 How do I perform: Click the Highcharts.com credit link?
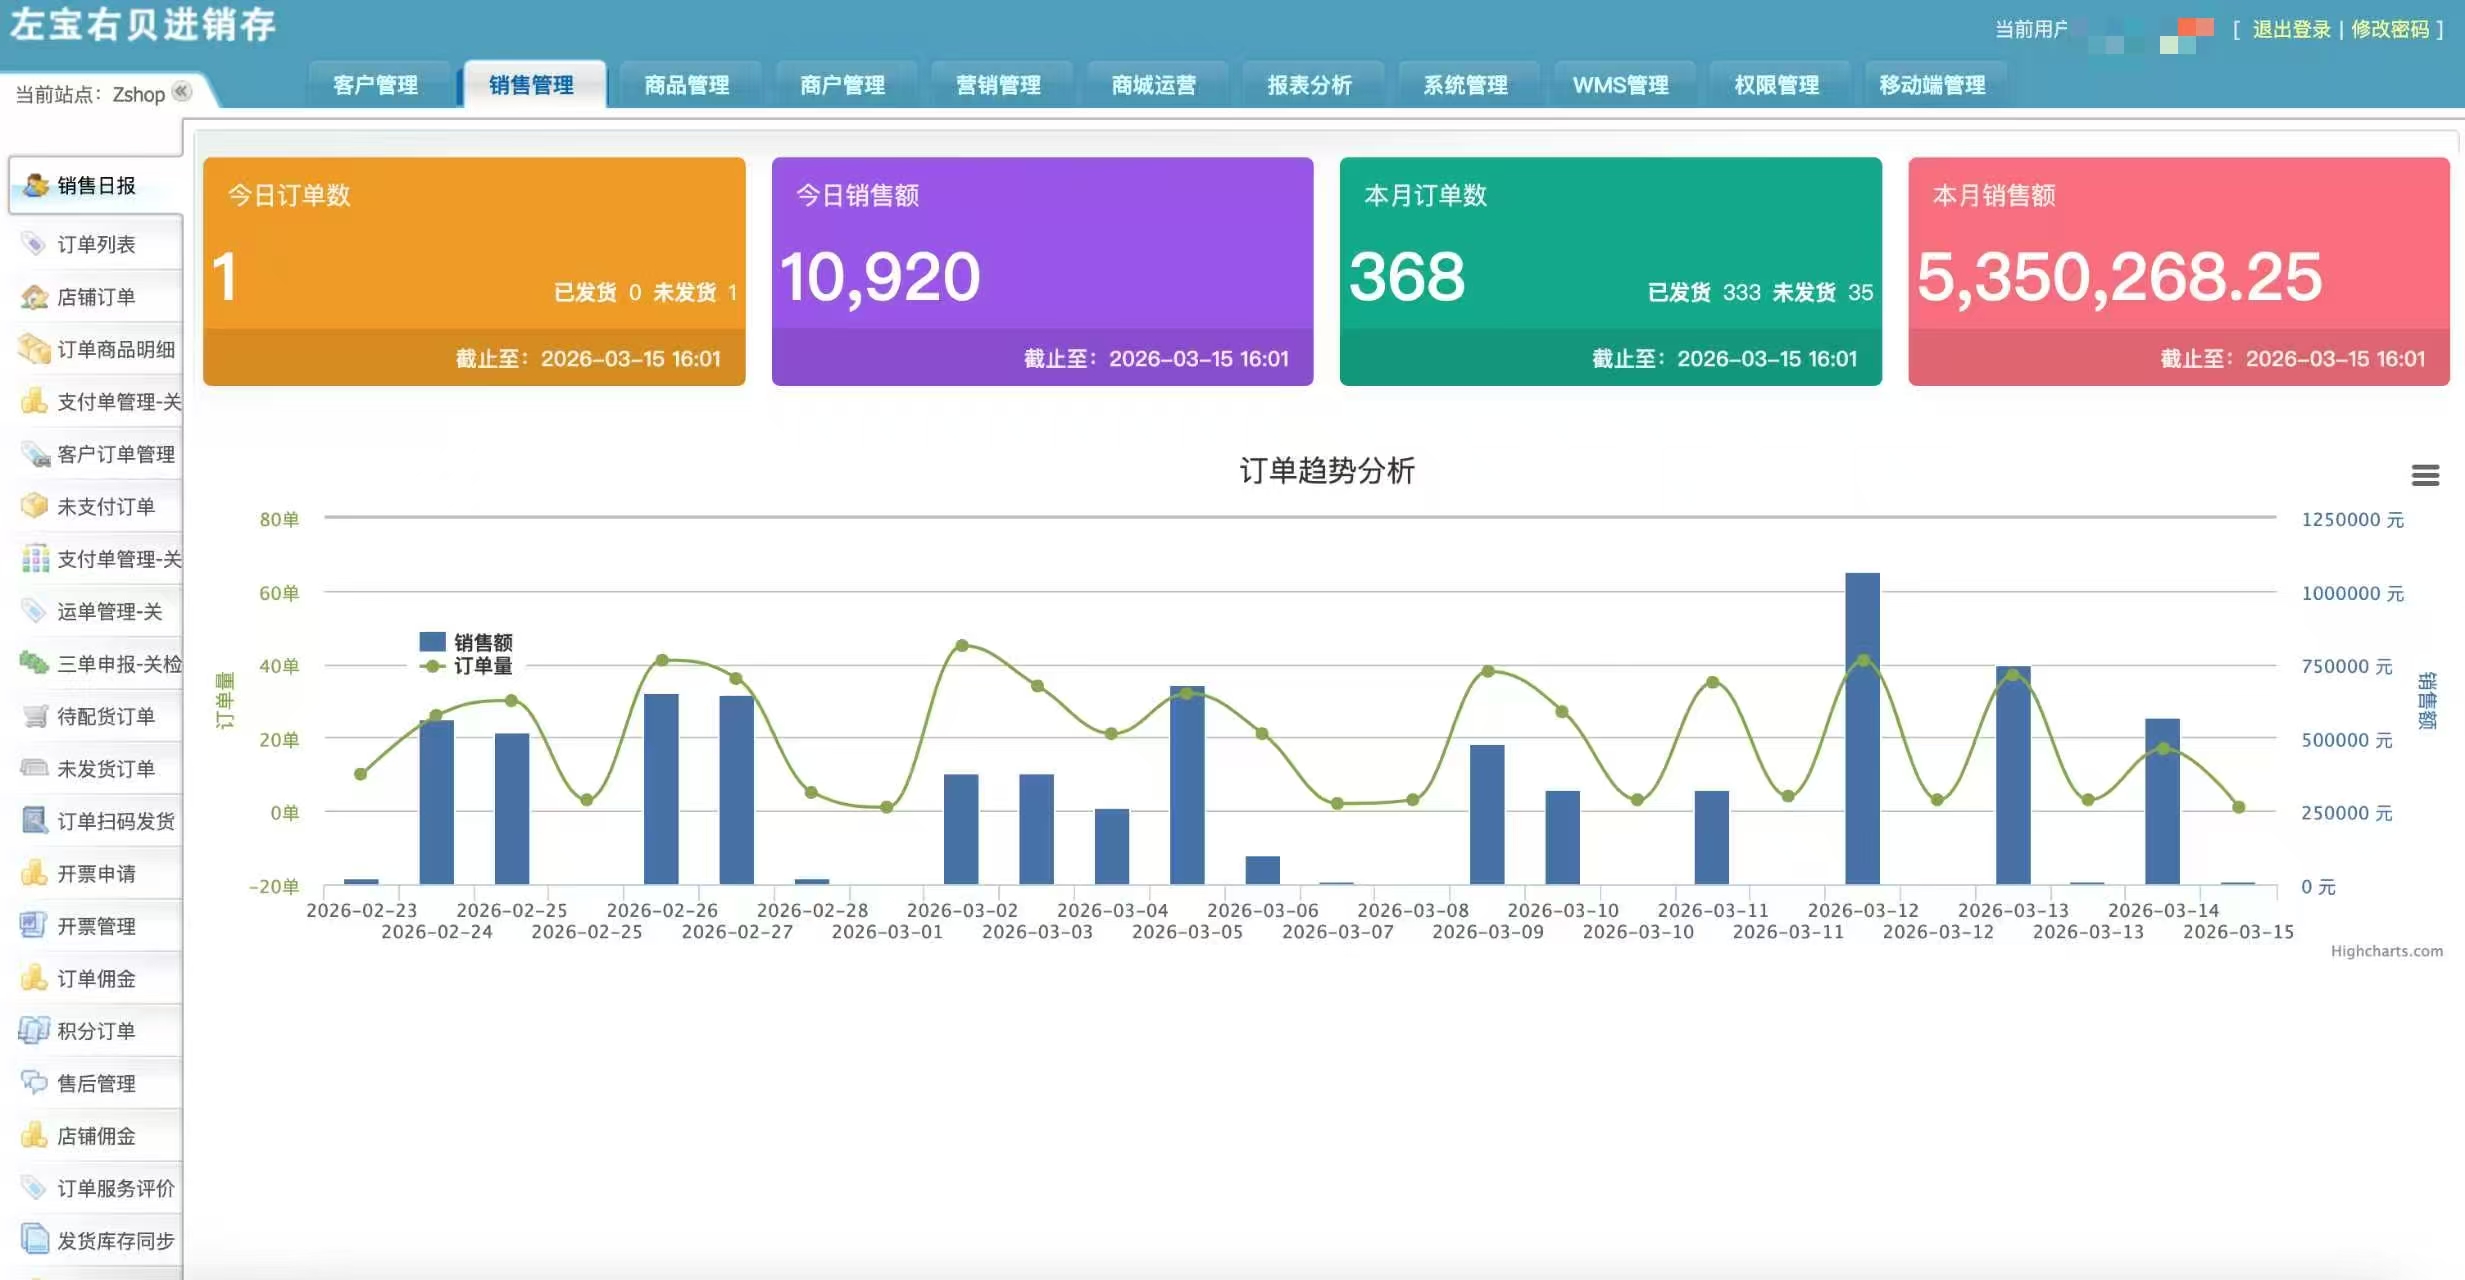tap(2387, 951)
